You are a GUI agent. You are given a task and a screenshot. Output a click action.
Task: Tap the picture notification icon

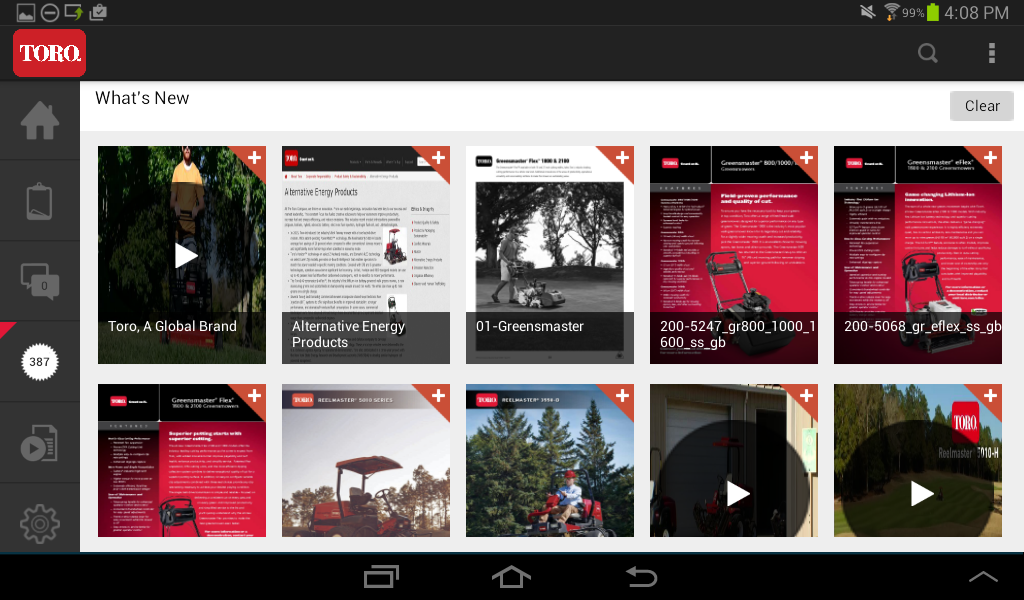25,12
